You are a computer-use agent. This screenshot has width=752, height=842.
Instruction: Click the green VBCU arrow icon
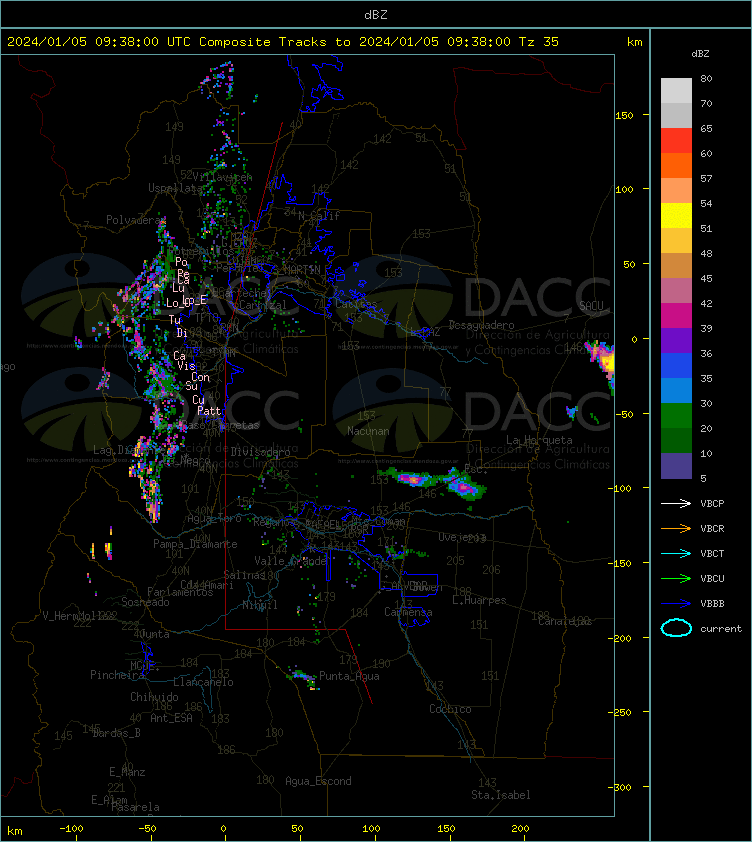[676, 578]
